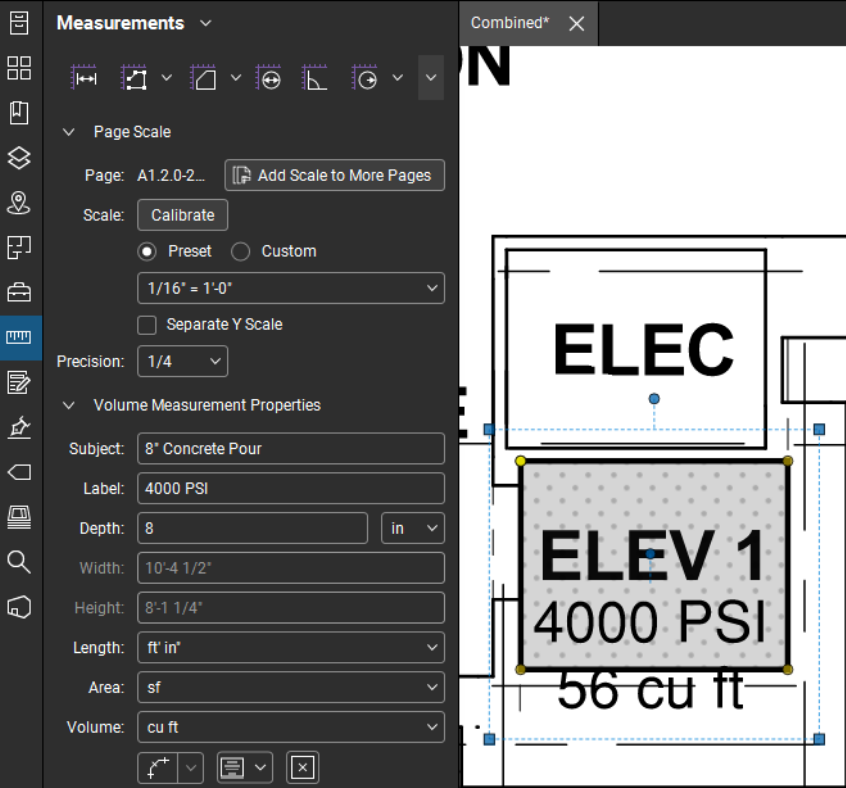
Task: Edit the Subject field reading 8" Concrete Pour
Action: pos(290,449)
